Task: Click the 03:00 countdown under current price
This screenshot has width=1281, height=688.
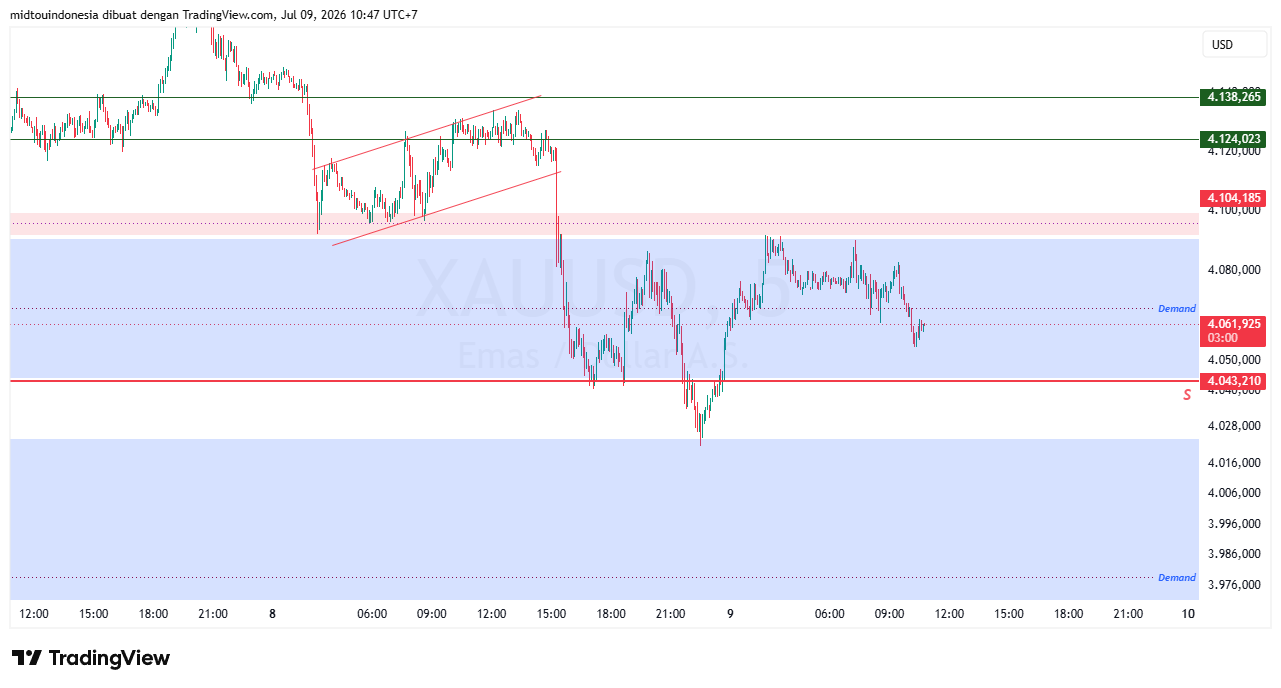Action: [1222, 338]
